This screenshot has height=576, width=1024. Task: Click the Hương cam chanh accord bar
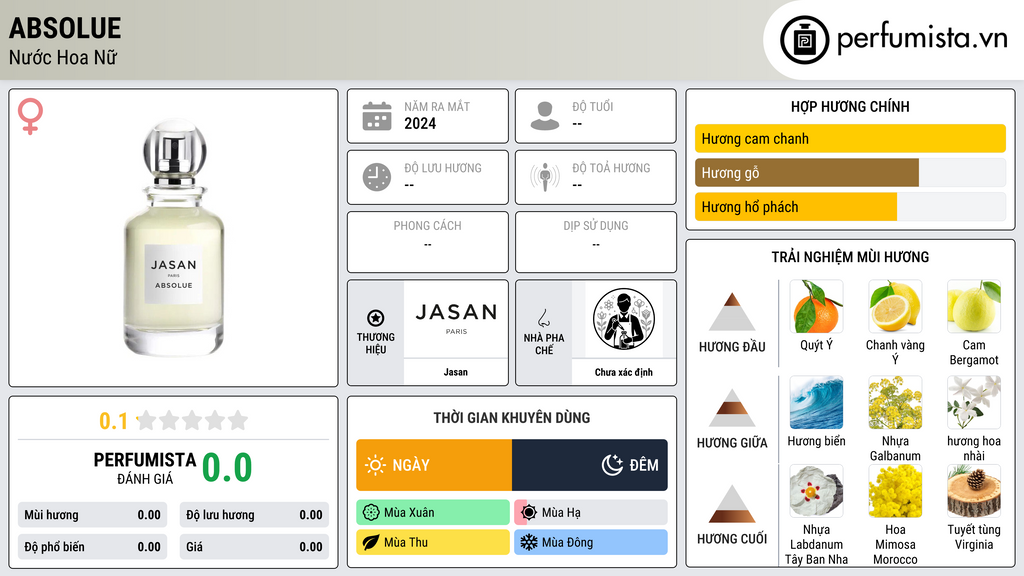pyautogui.click(x=850, y=138)
